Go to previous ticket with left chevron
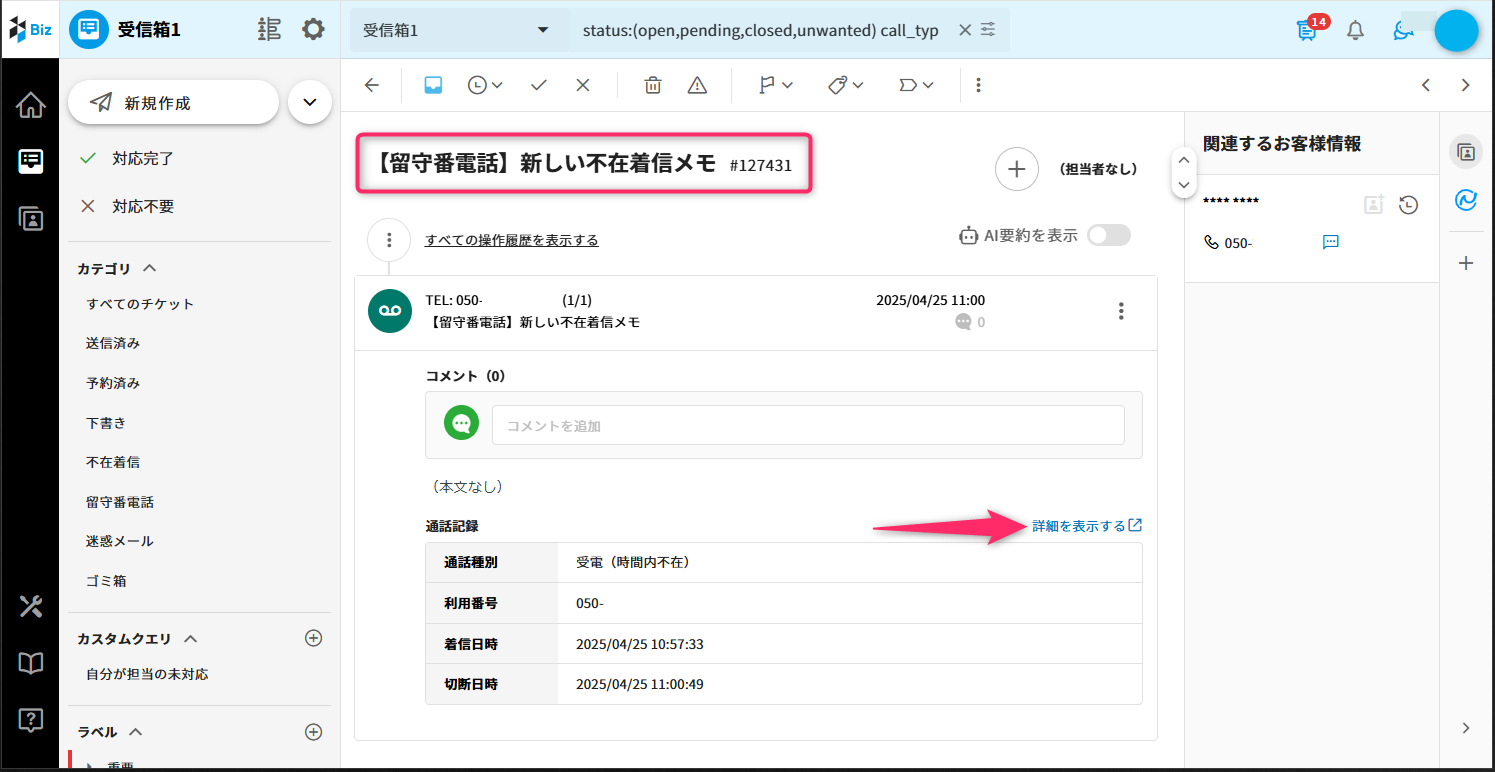This screenshot has height=772, width=1495. pos(1426,85)
